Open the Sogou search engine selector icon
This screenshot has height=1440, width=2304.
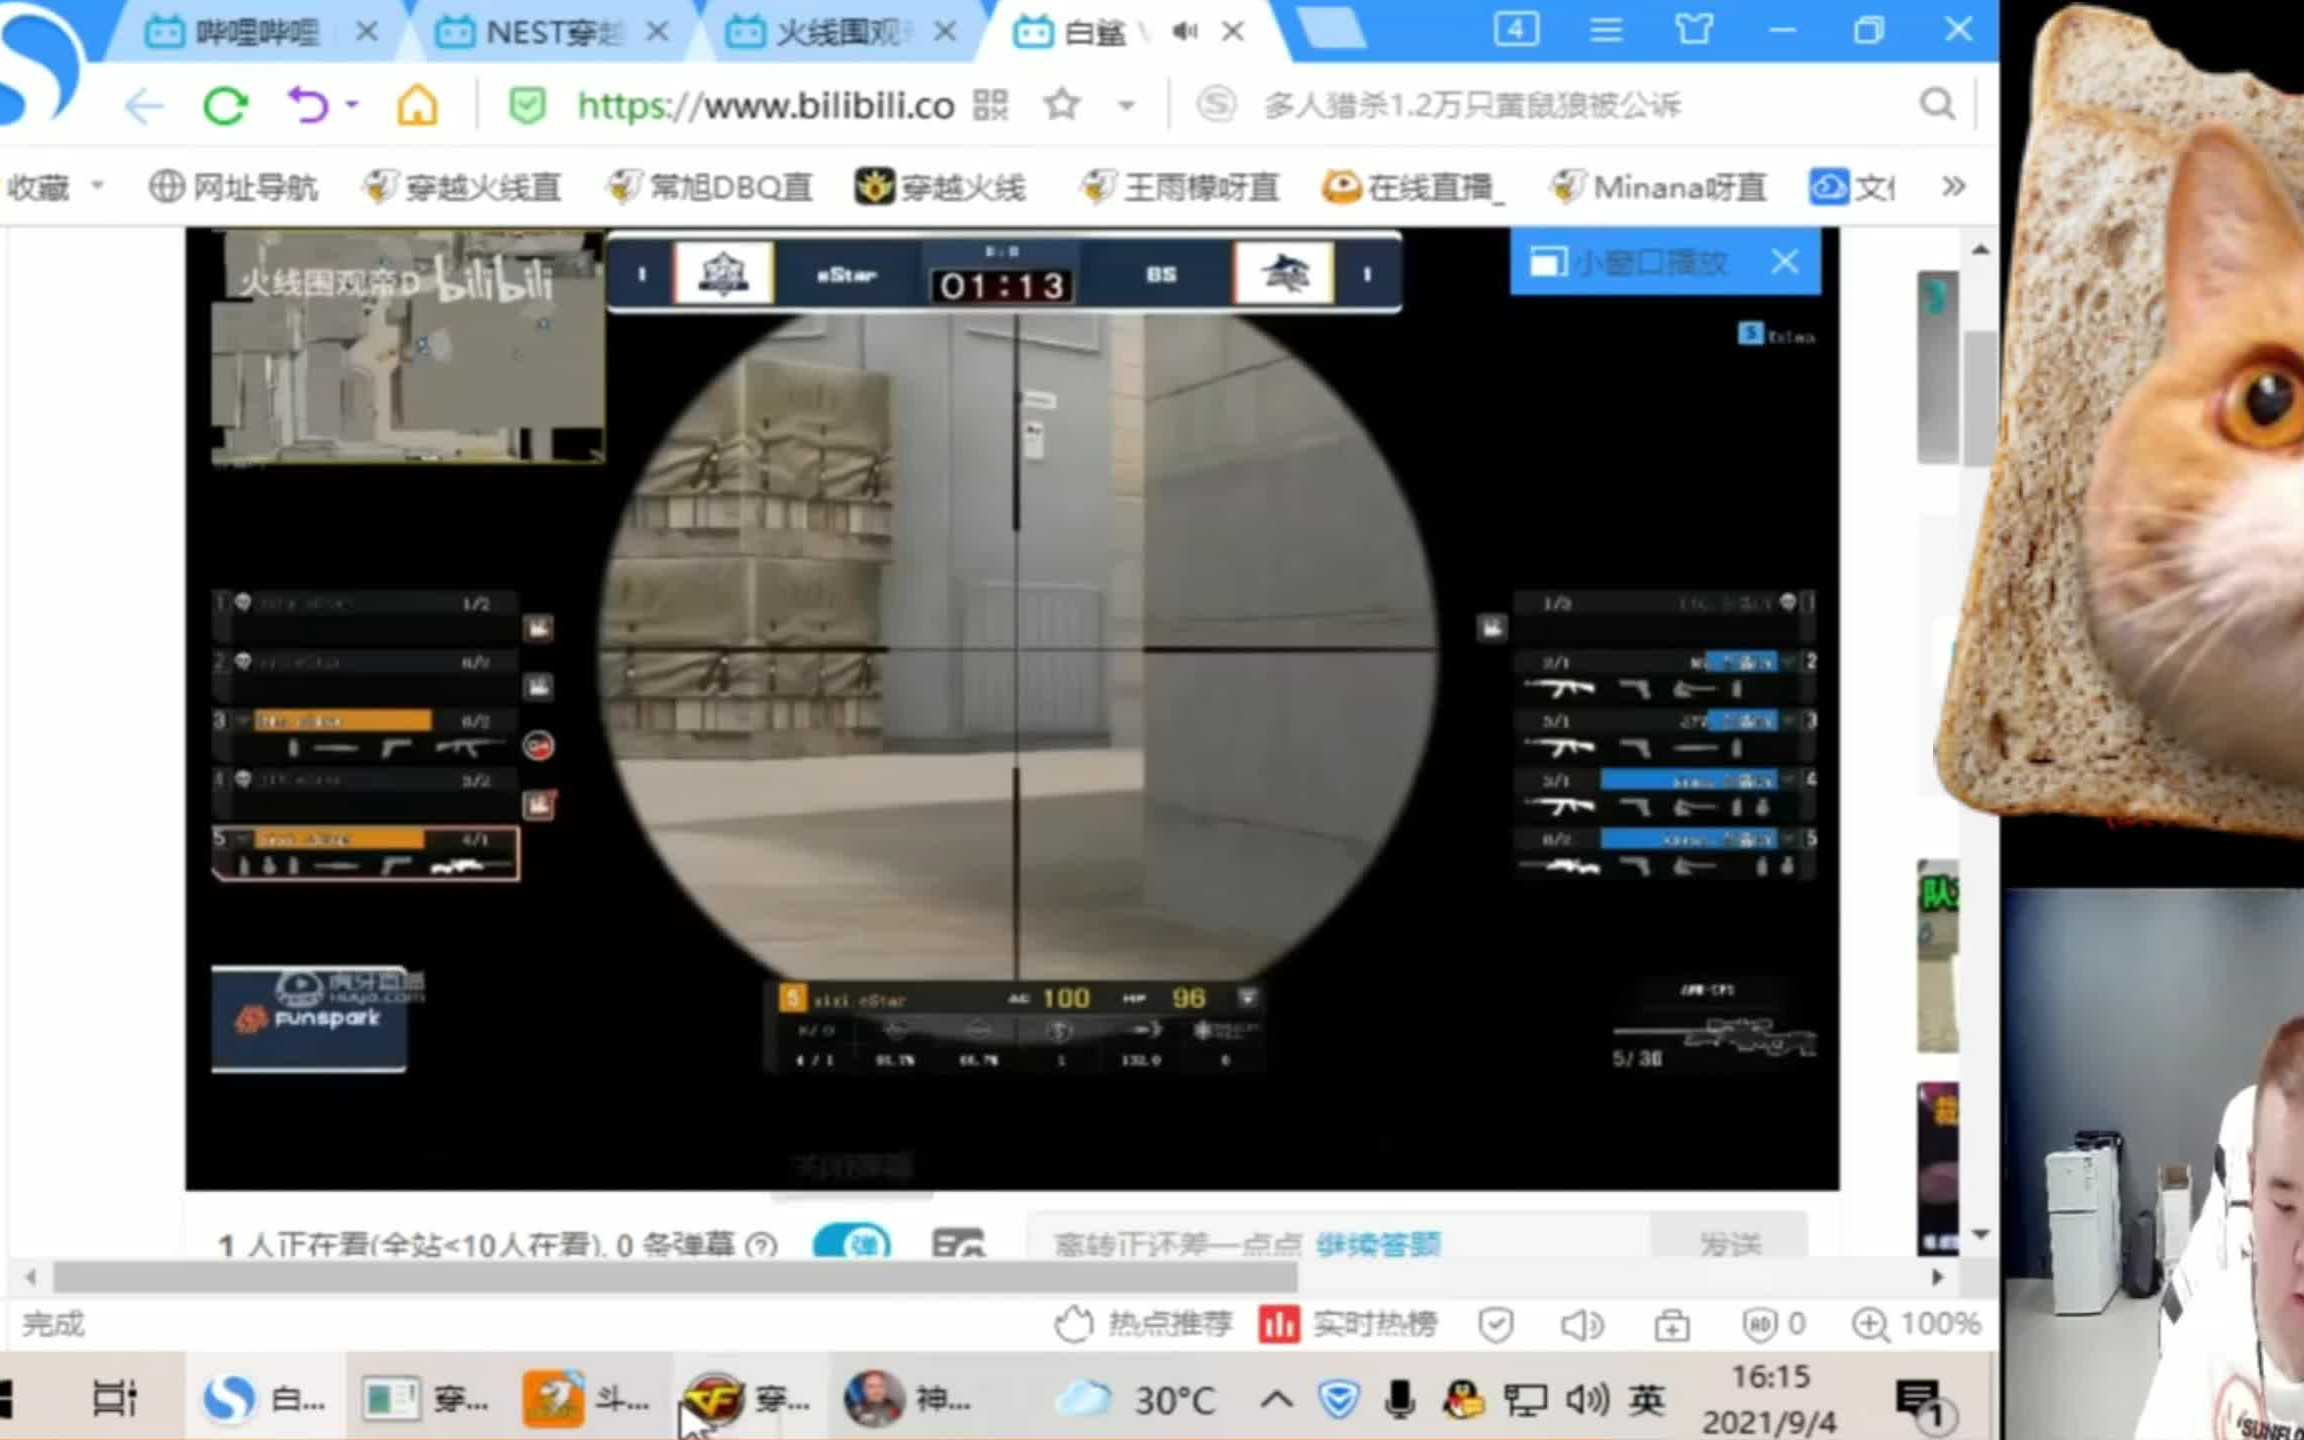click(x=1217, y=104)
